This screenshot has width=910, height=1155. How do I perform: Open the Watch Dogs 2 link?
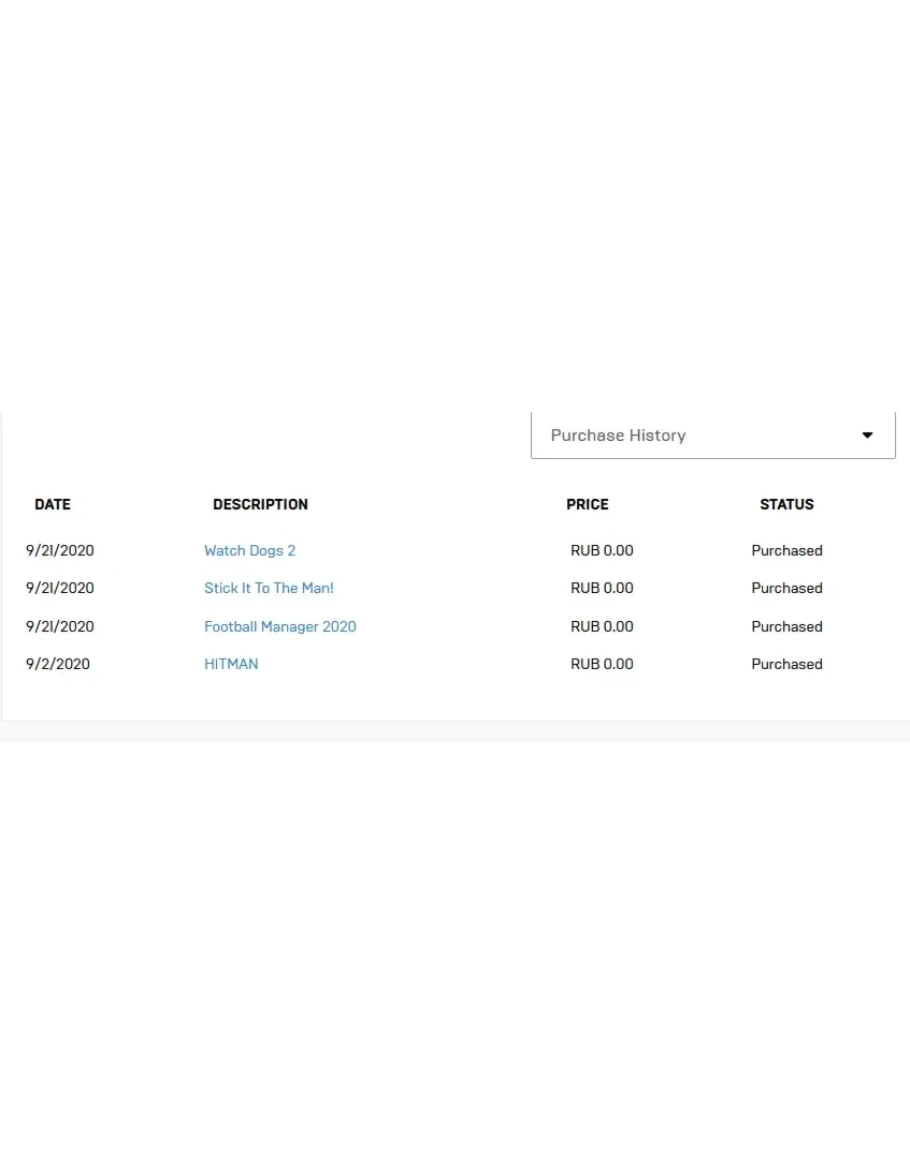pos(250,551)
